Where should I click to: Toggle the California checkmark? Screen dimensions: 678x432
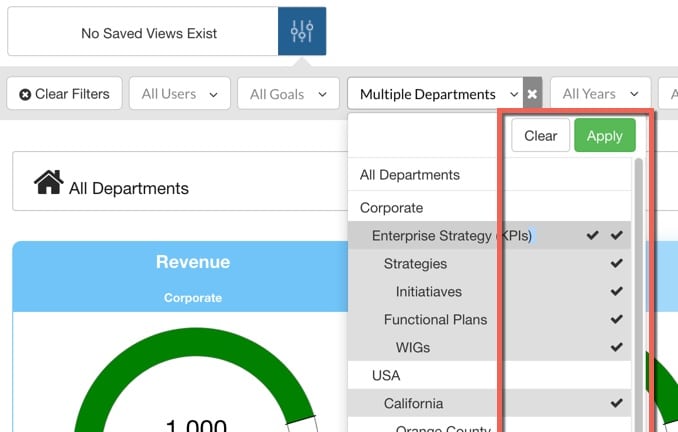(x=616, y=404)
